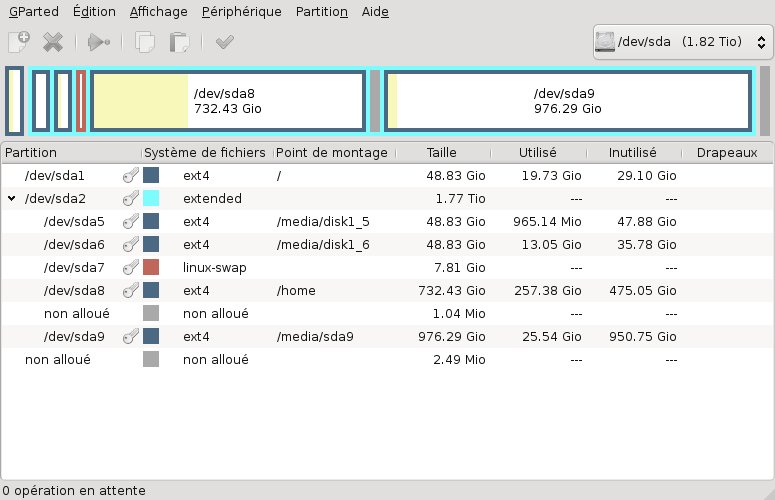Image resolution: width=775 pixels, height=500 pixels.
Task: Select the first sda1 block in disk map
Action: pos(15,101)
